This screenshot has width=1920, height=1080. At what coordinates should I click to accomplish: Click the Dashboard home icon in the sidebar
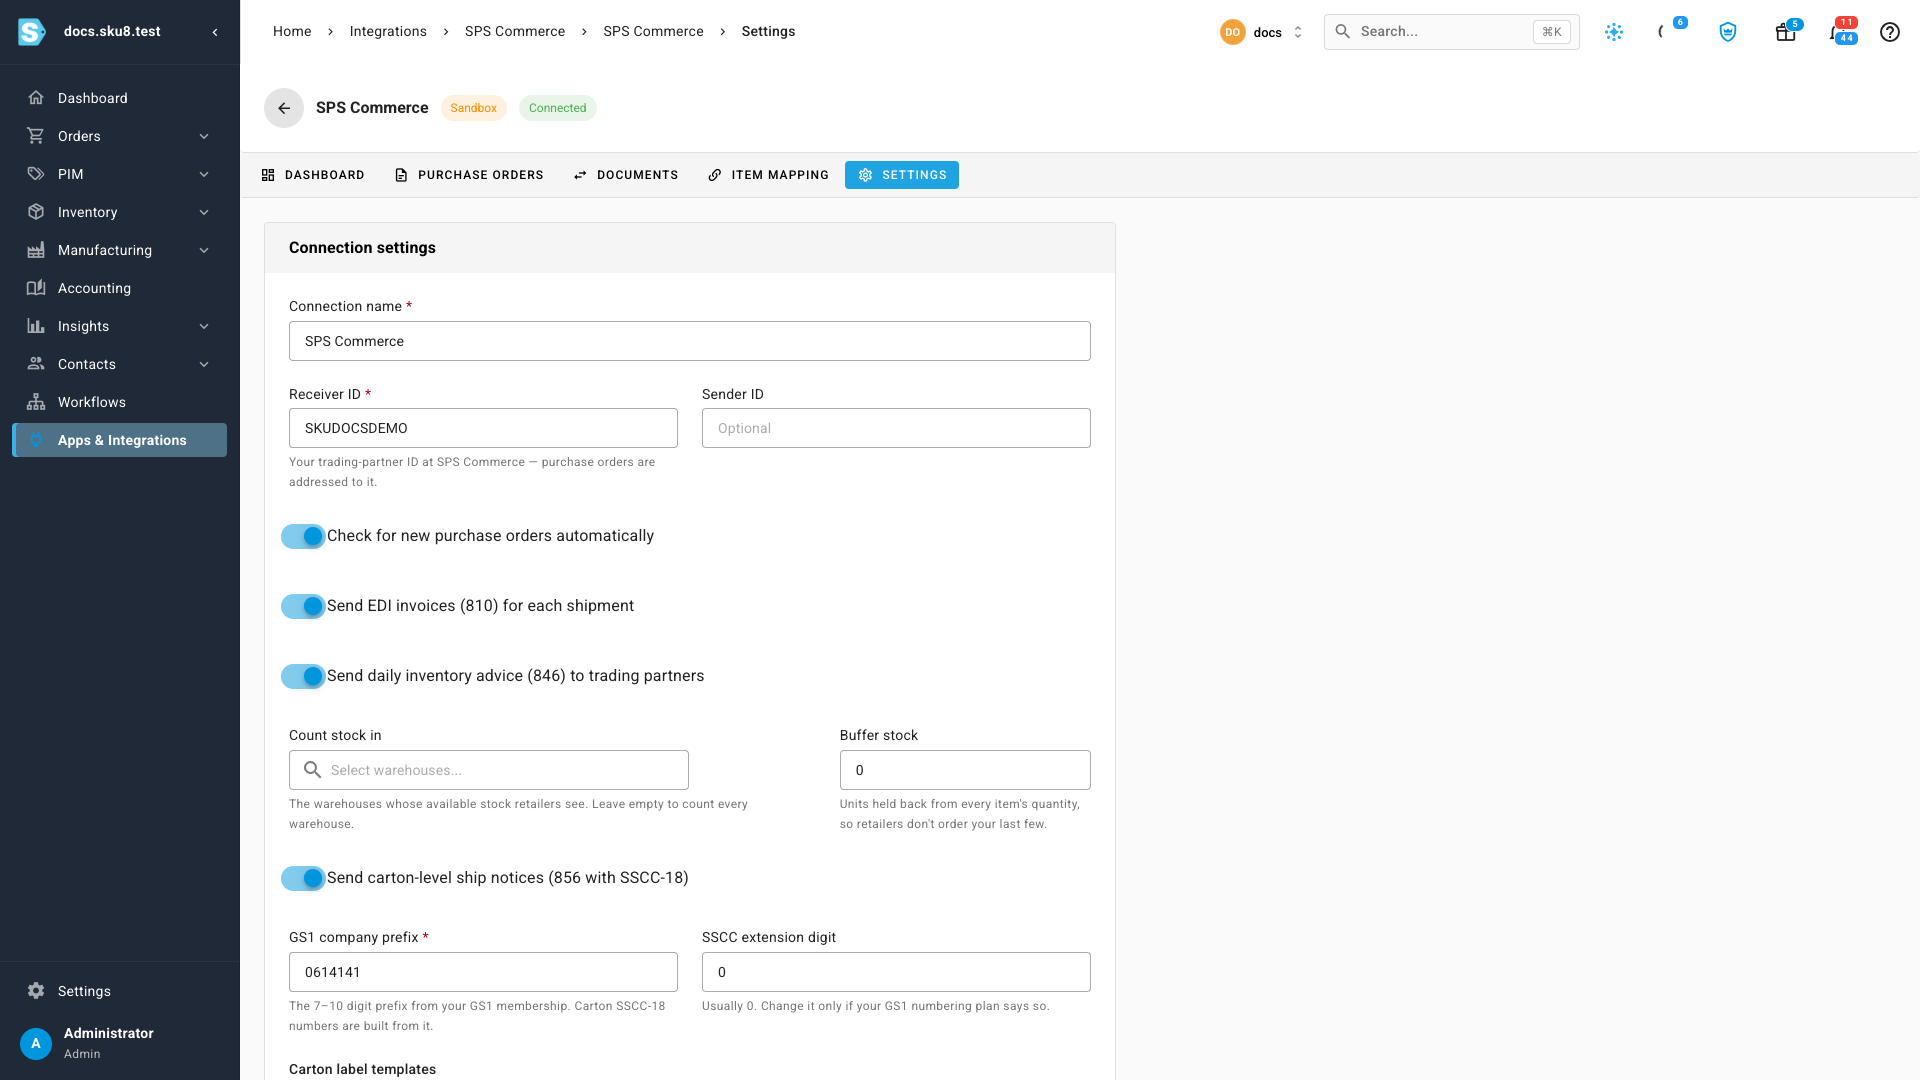coord(36,98)
